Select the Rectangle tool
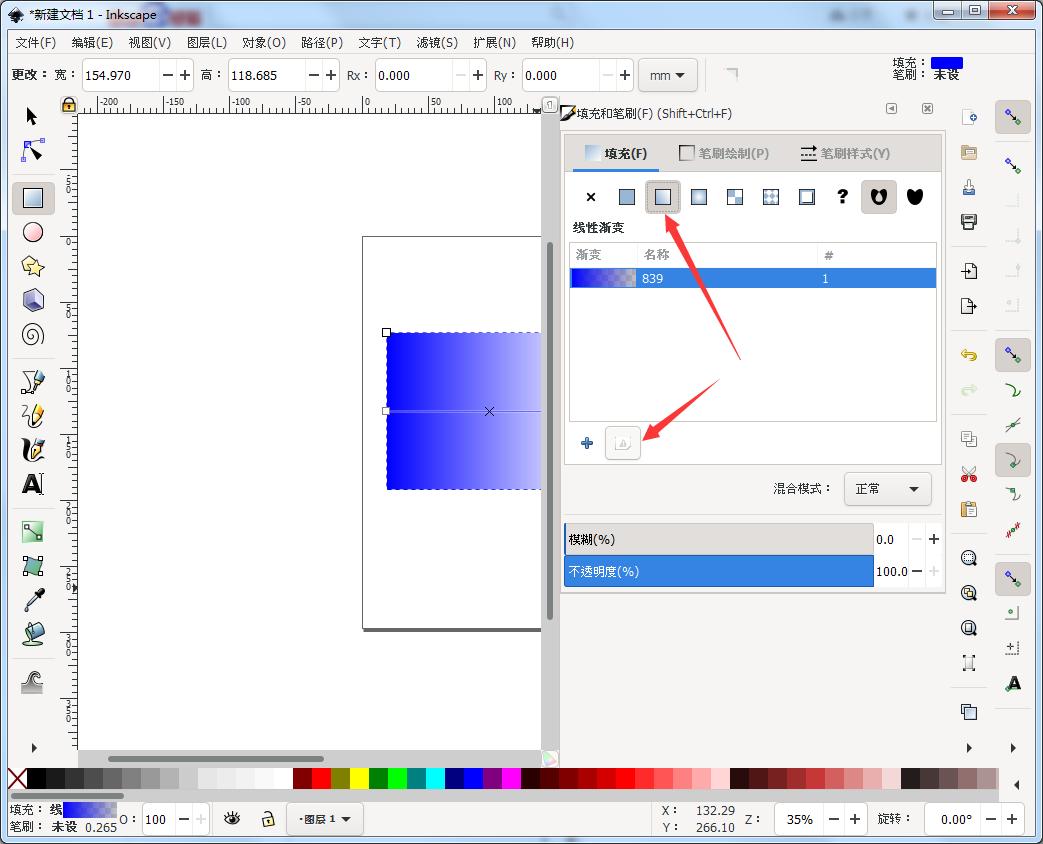 [32, 197]
